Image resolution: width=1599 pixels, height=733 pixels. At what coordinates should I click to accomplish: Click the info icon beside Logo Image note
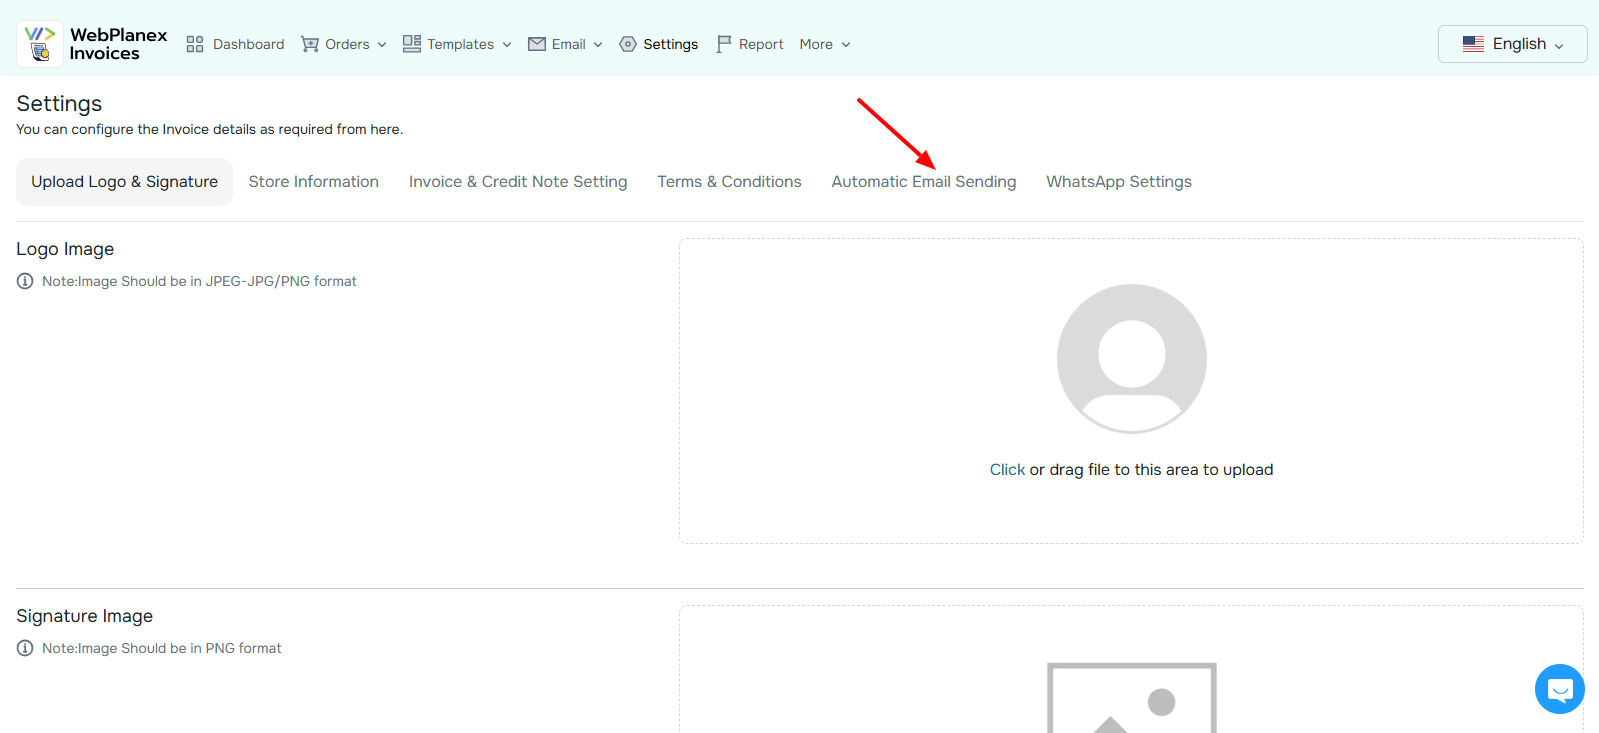click(25, 281)
